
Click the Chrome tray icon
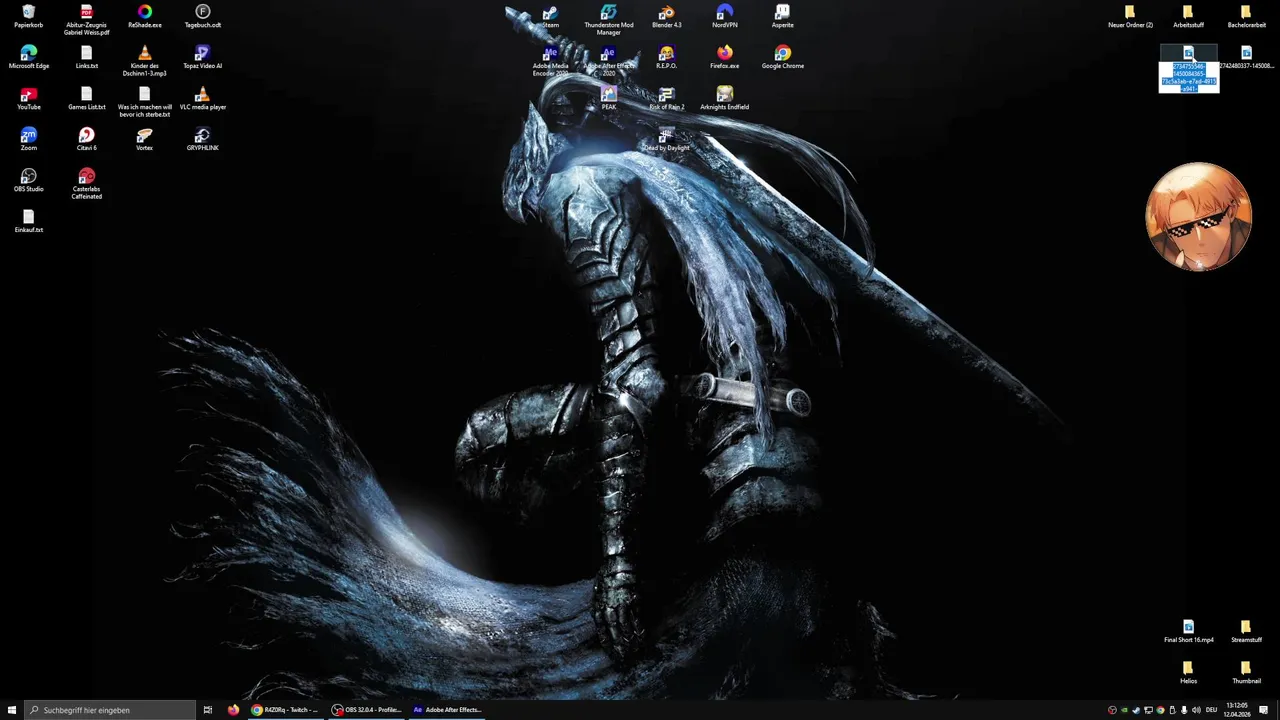pos(1160,710)
